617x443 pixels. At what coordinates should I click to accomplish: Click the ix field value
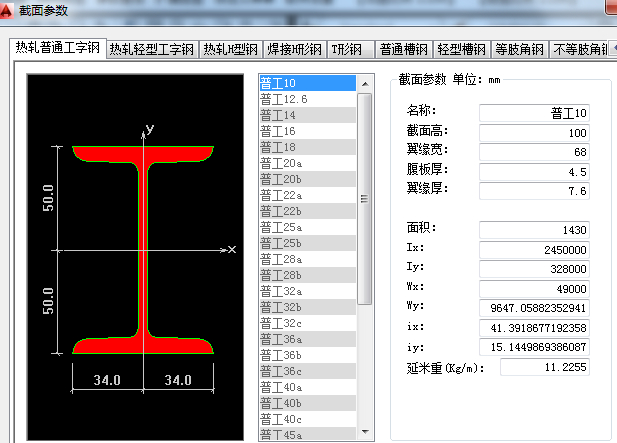pos(534,328)
